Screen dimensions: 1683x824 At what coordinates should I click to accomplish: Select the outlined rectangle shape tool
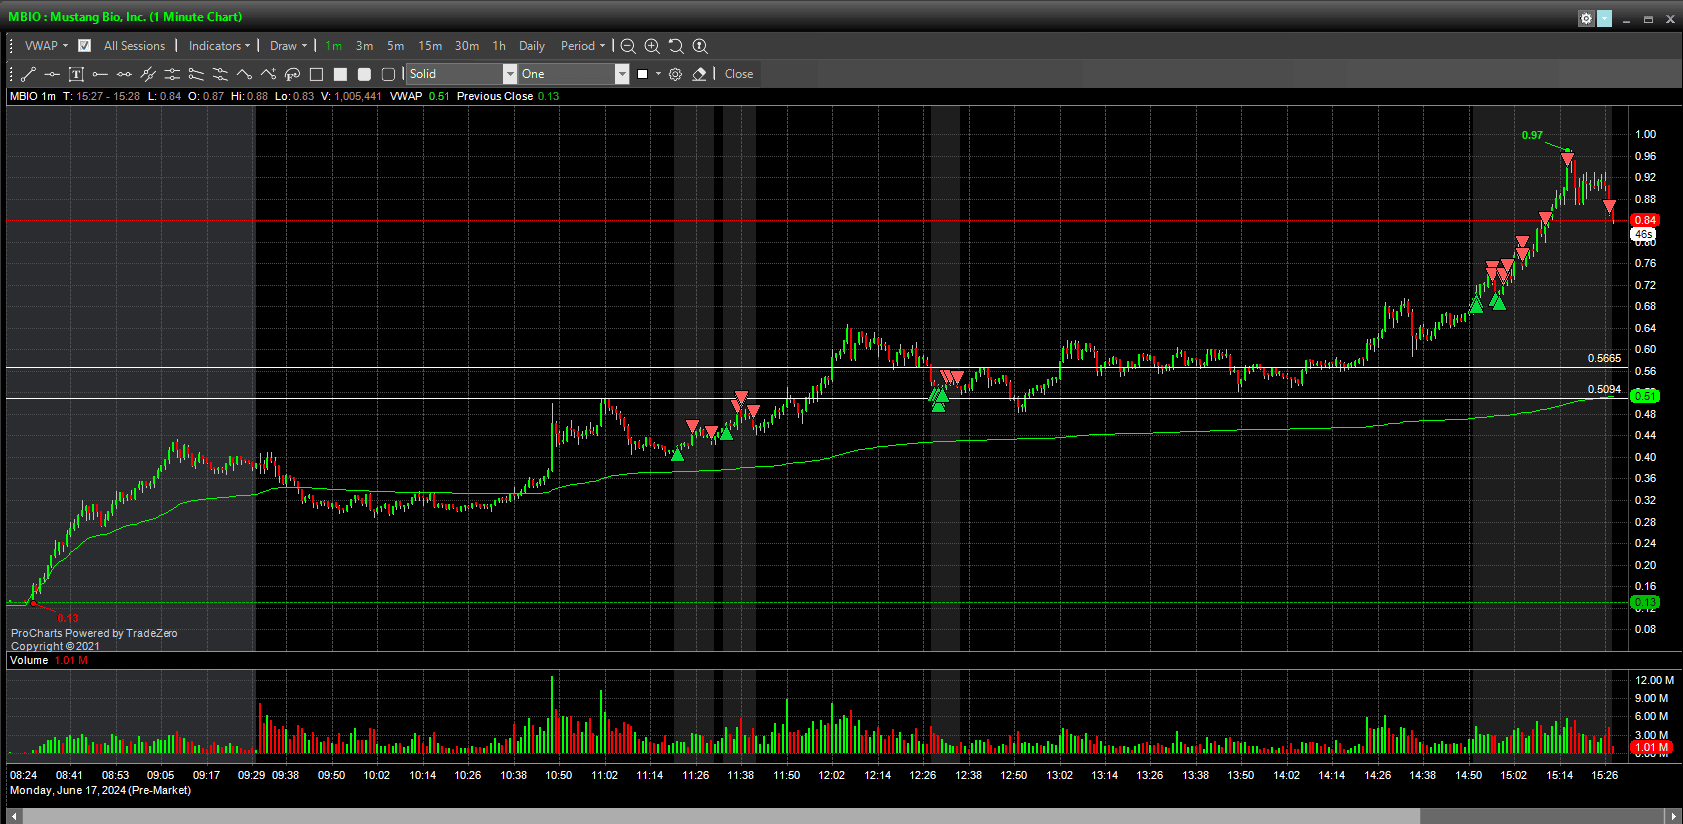316,74
